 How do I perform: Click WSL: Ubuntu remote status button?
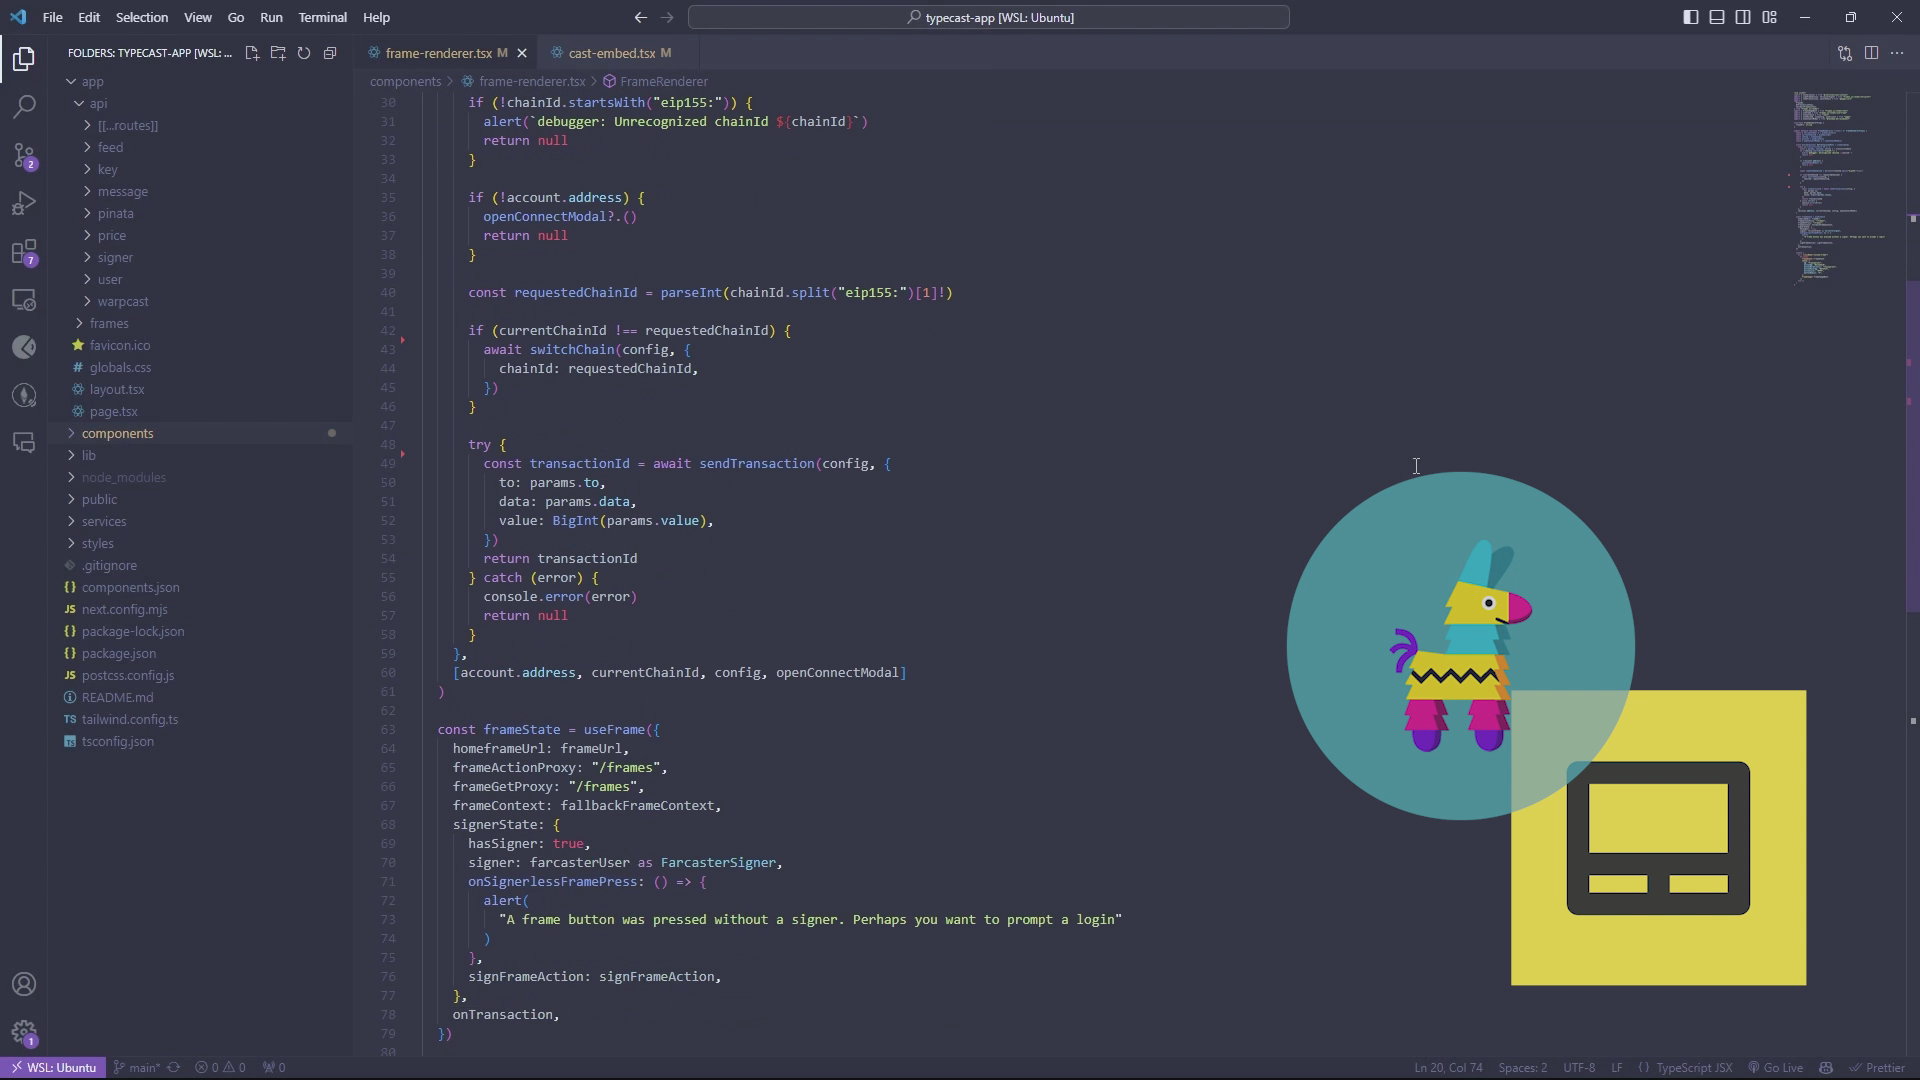[52, 1067]
